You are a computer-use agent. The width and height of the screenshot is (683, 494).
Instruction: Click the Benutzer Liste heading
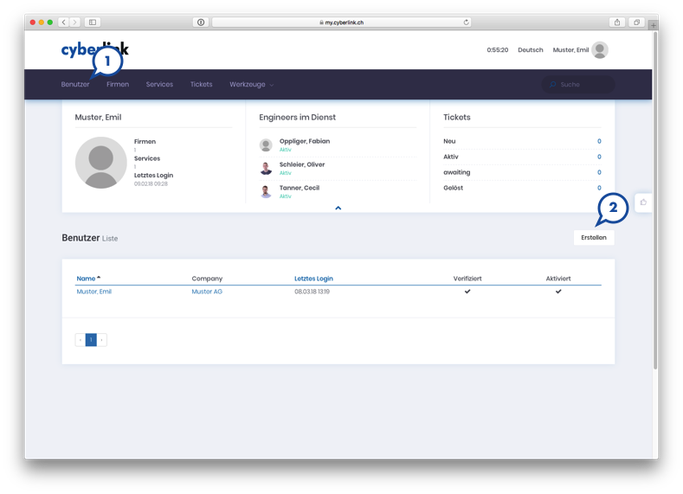90,238
